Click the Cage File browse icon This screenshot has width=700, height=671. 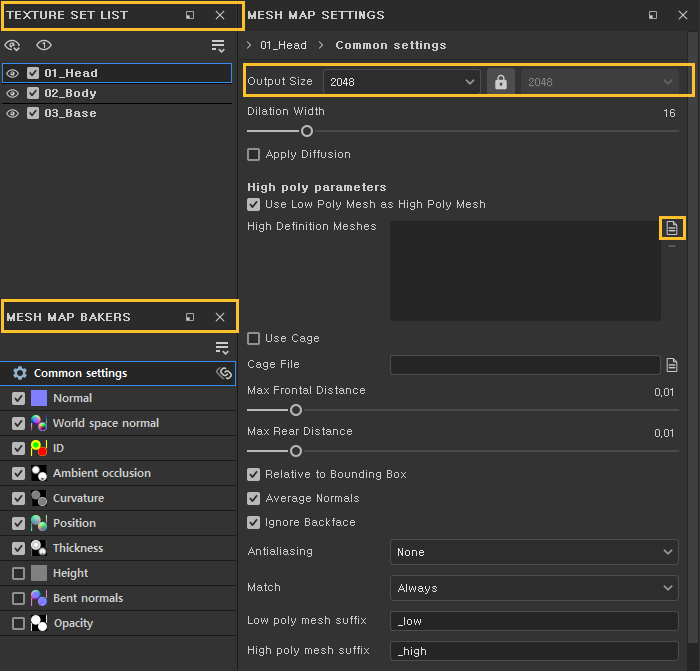[x=672, y=365]
